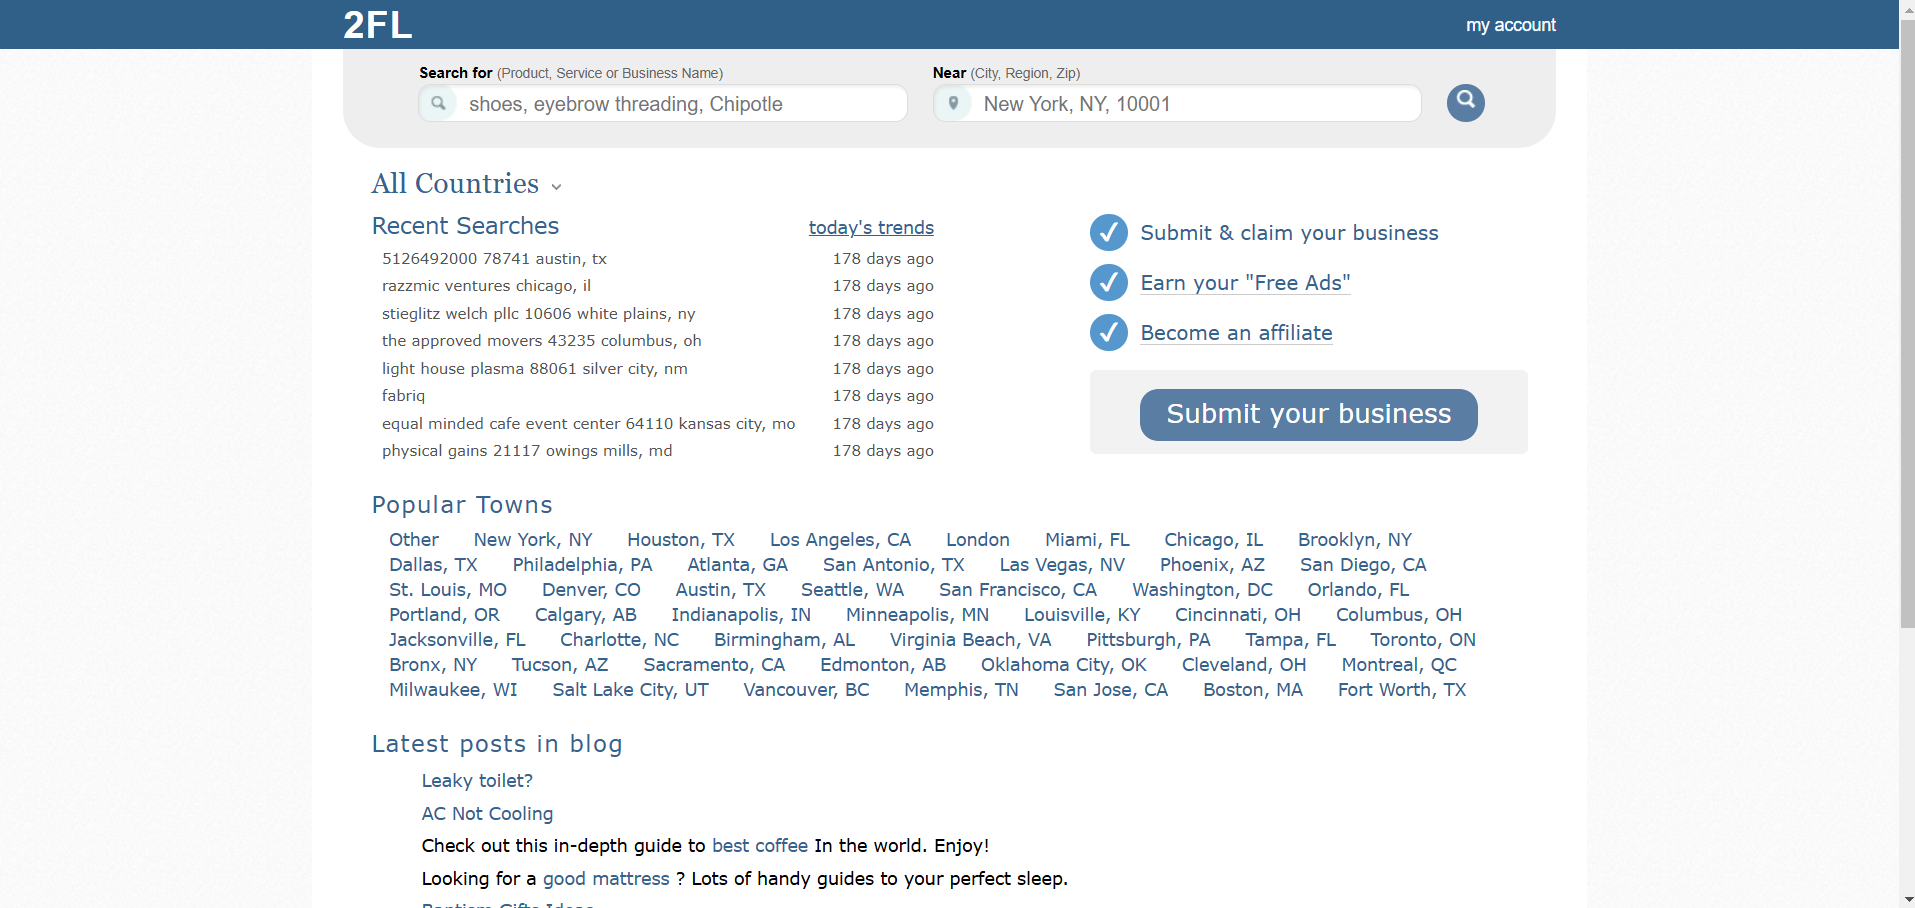Open Los Angeles, CA town link

pos(840,540)
